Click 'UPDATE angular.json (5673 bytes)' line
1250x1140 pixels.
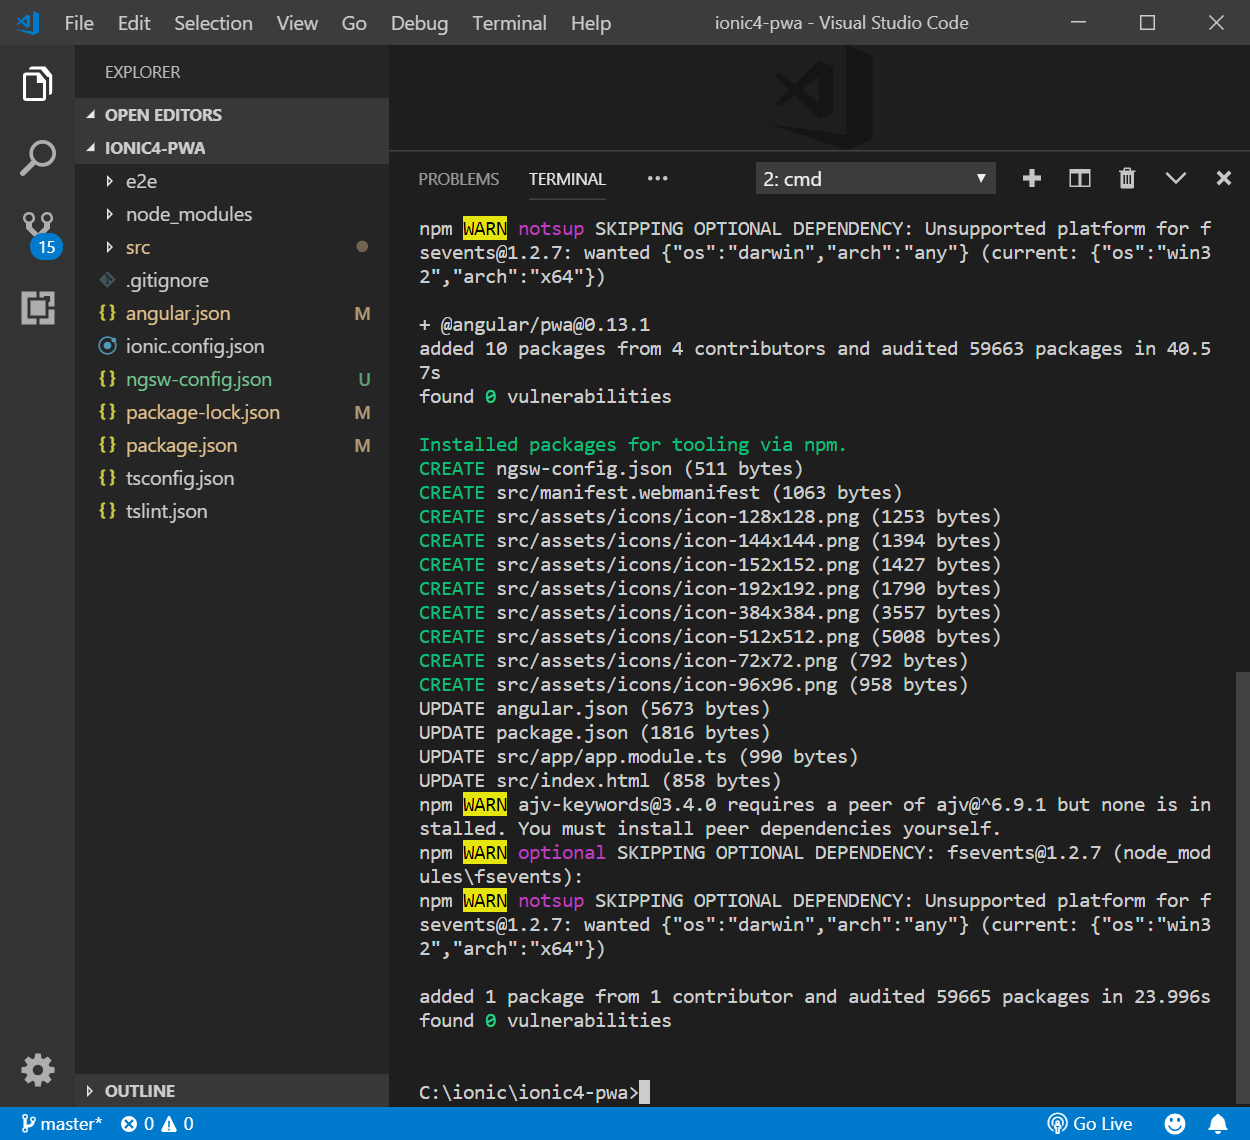coord(594,709)
